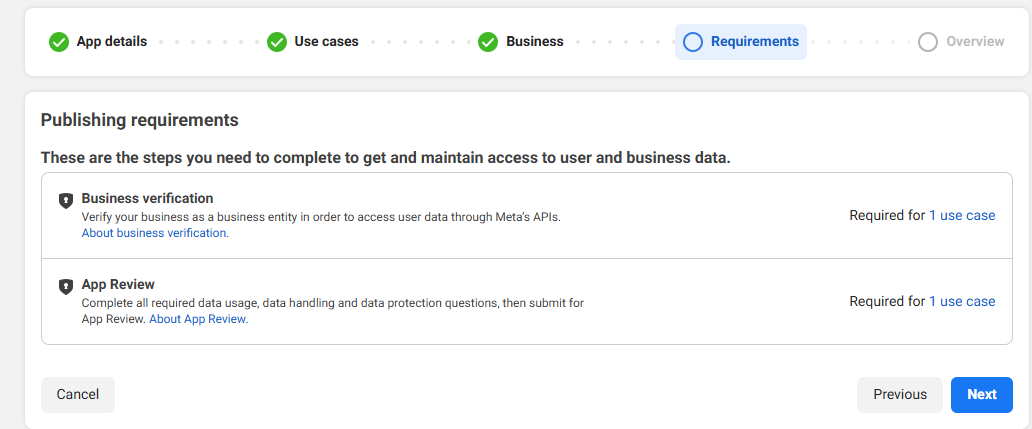
Task: Click the Business verification row title
Action: tap(147, 198)
